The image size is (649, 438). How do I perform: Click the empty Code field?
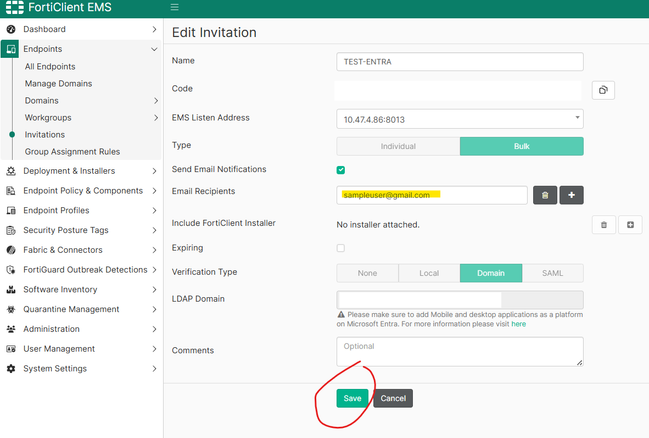tap(458, 90)
